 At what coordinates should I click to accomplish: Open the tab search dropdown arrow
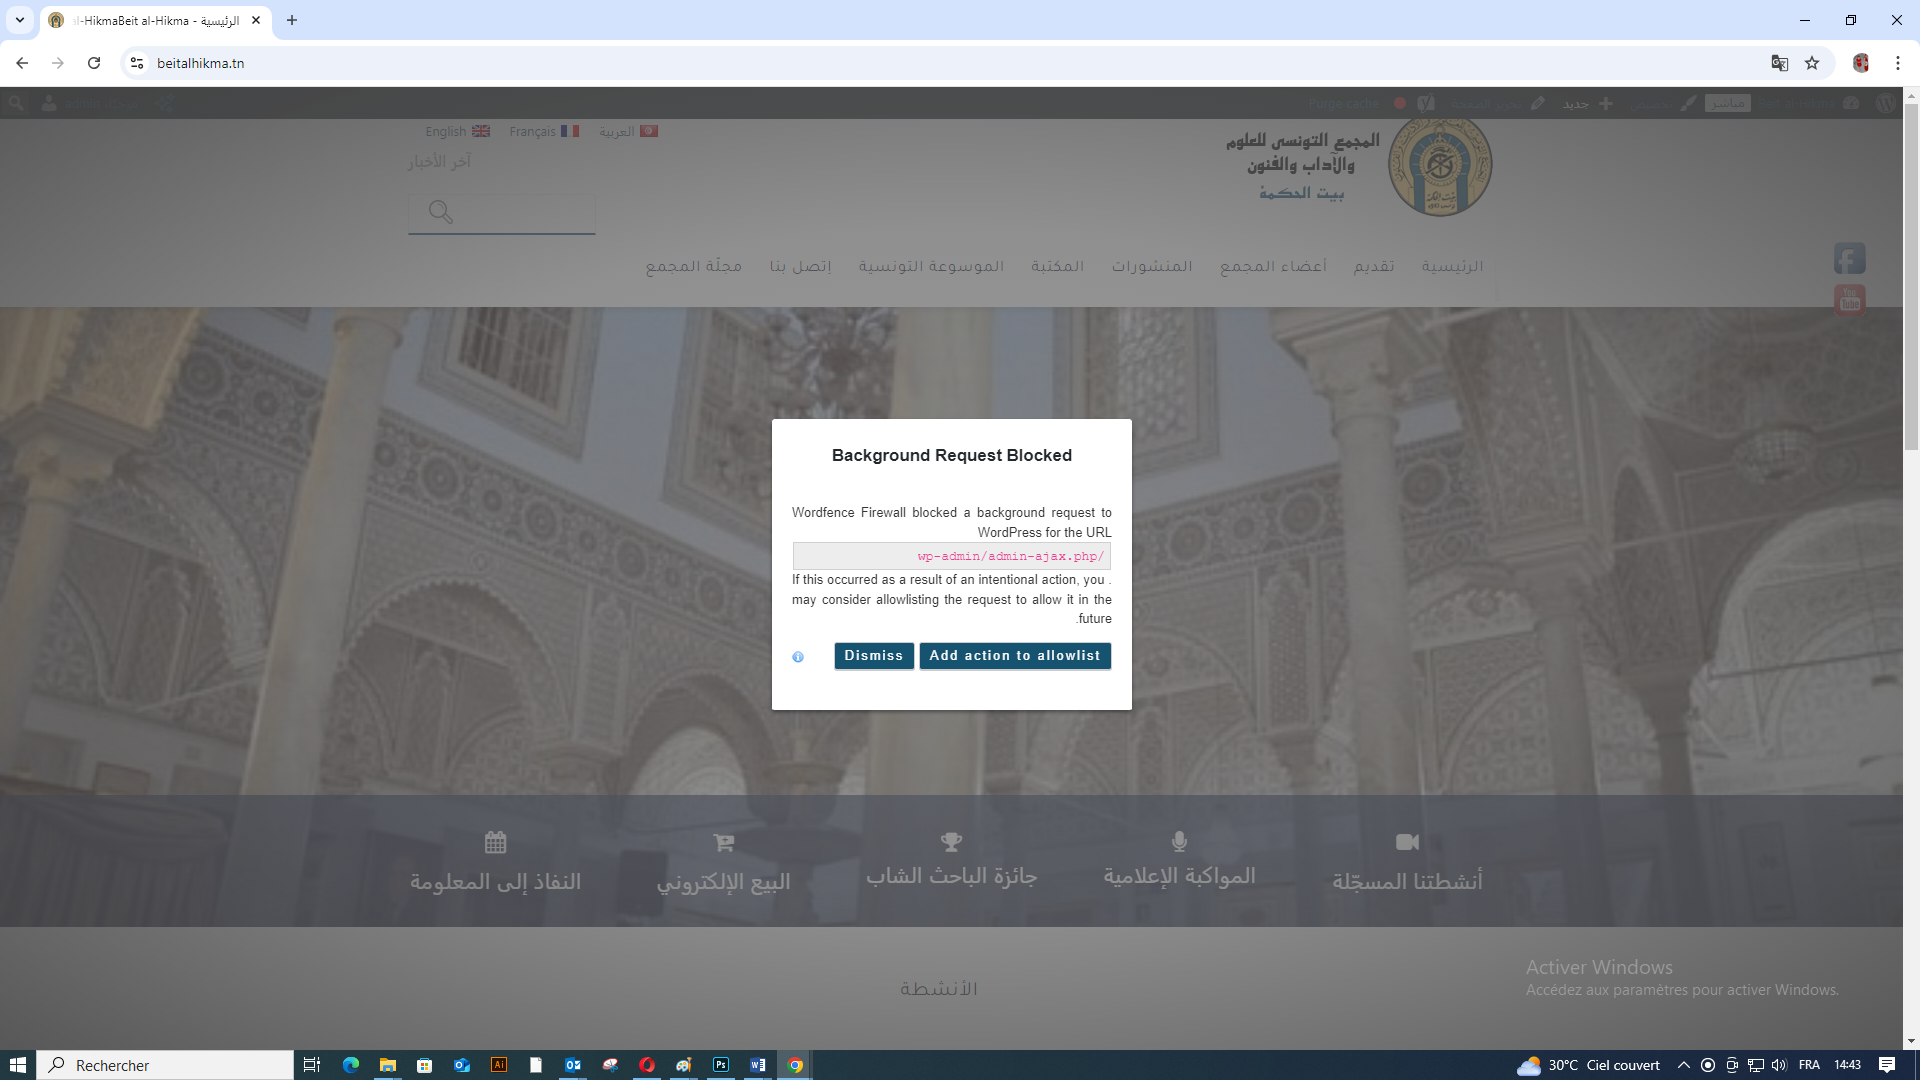pyautogui.click(x=20, y=20)
